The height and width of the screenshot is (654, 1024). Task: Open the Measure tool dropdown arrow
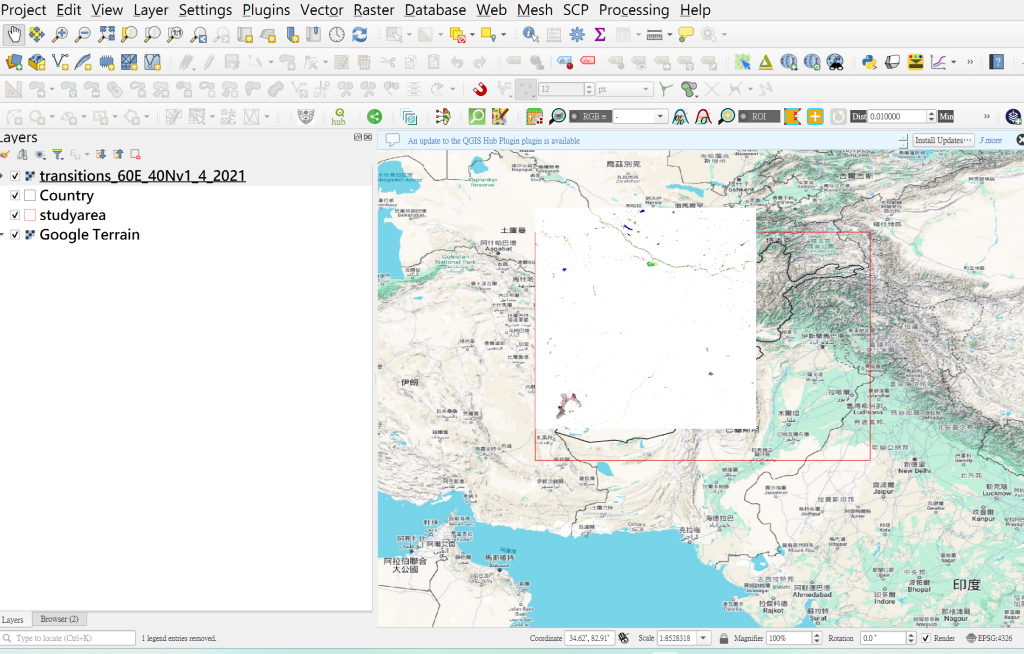[670, 35]
